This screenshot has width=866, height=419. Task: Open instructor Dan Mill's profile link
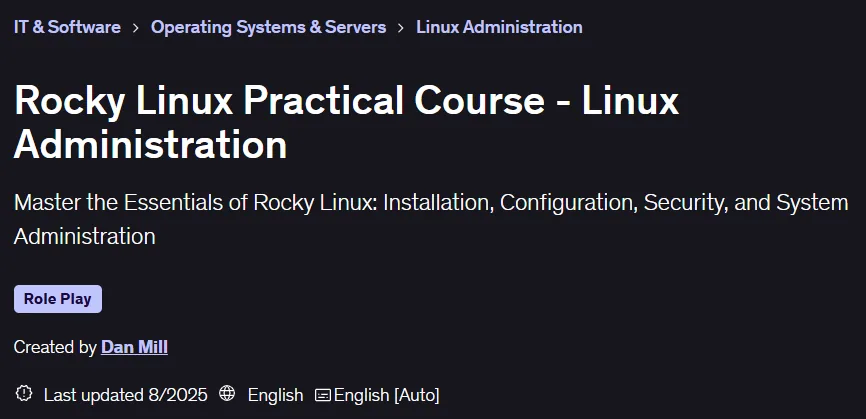point(134,347)
